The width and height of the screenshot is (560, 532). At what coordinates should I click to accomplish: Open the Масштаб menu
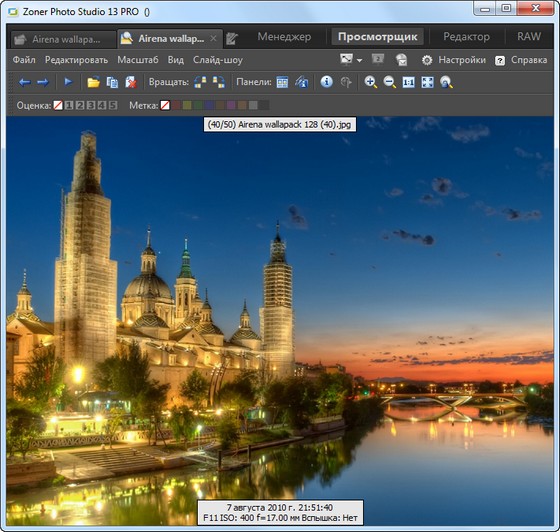(138, 60)
